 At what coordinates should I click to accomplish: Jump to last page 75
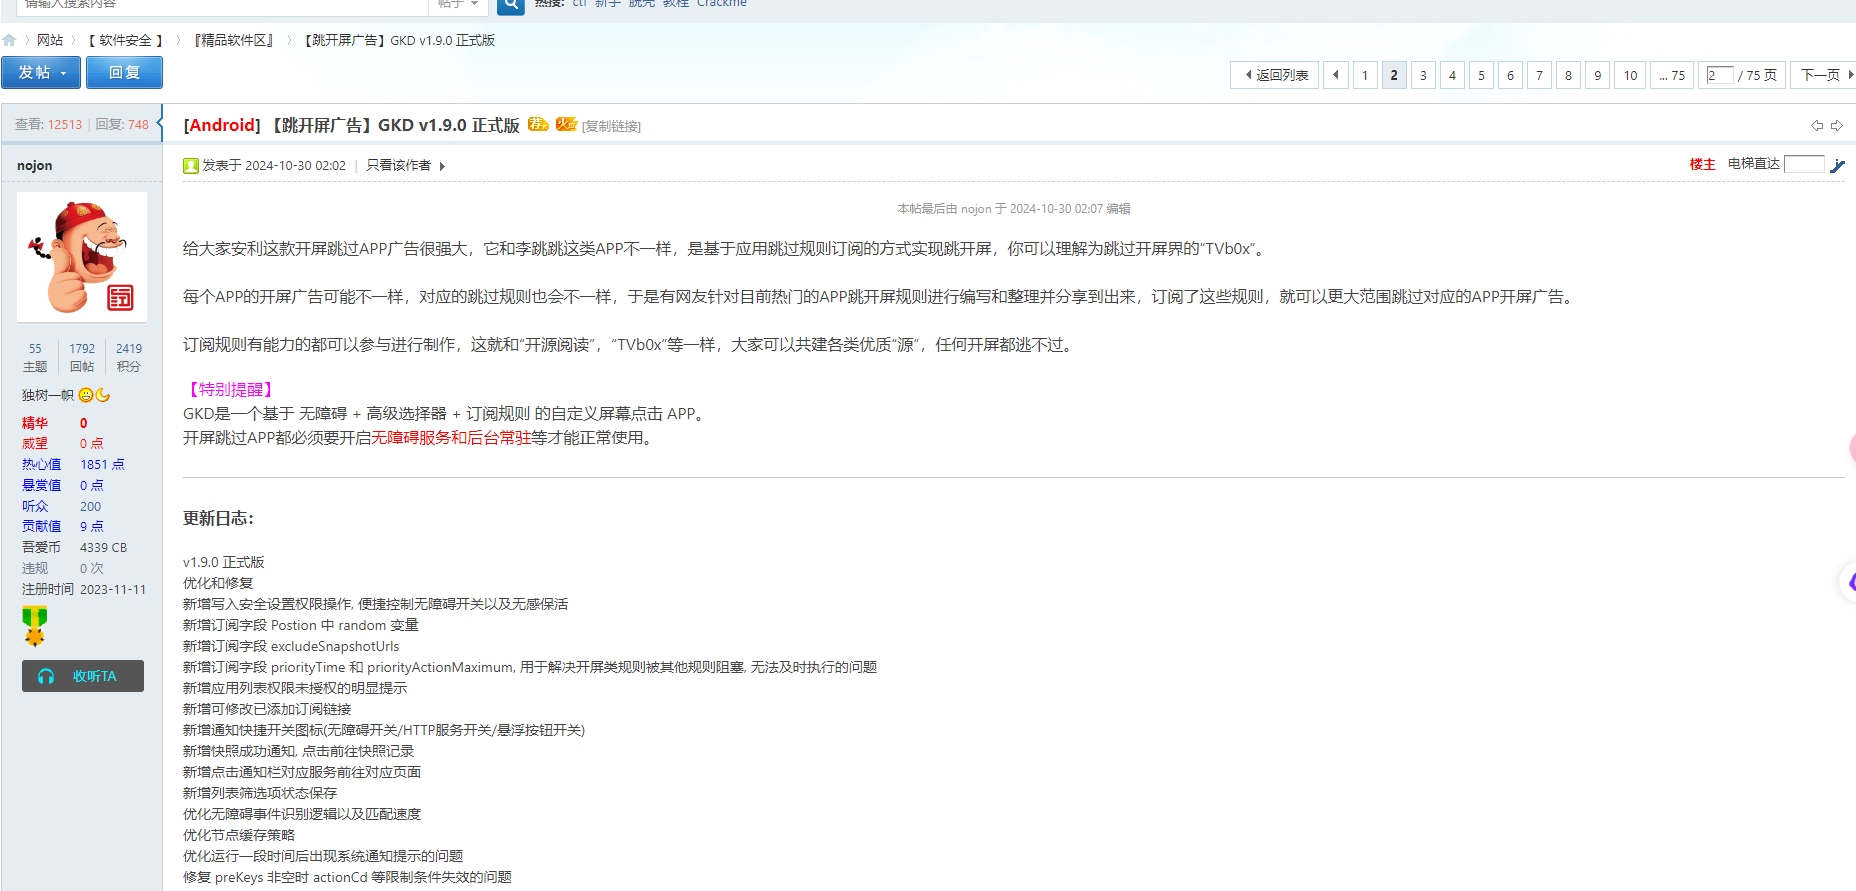point(1672,76)
